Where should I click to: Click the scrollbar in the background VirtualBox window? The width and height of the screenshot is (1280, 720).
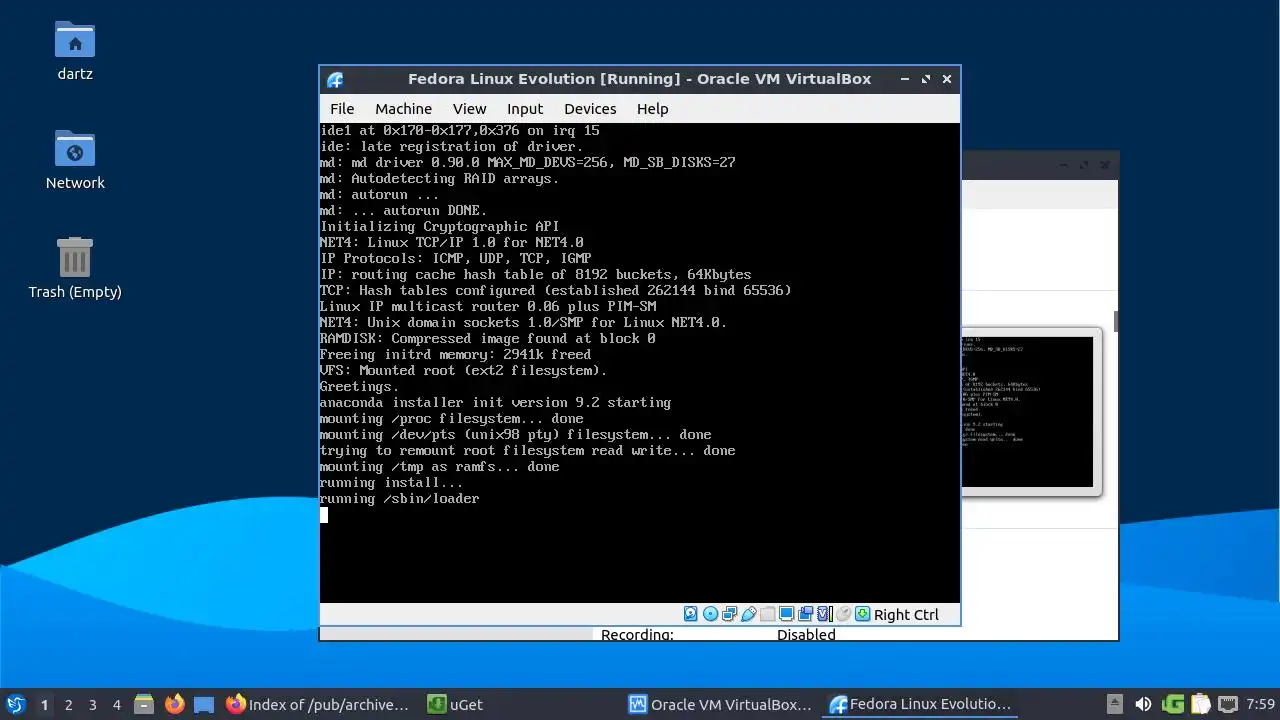(x=1115, y=321)
